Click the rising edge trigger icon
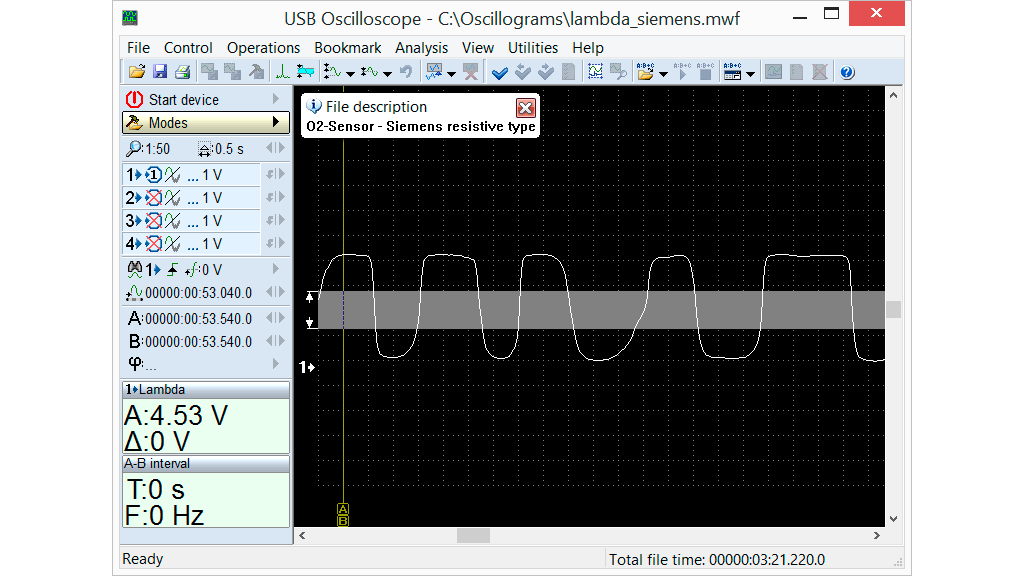 tap(172, 269)
